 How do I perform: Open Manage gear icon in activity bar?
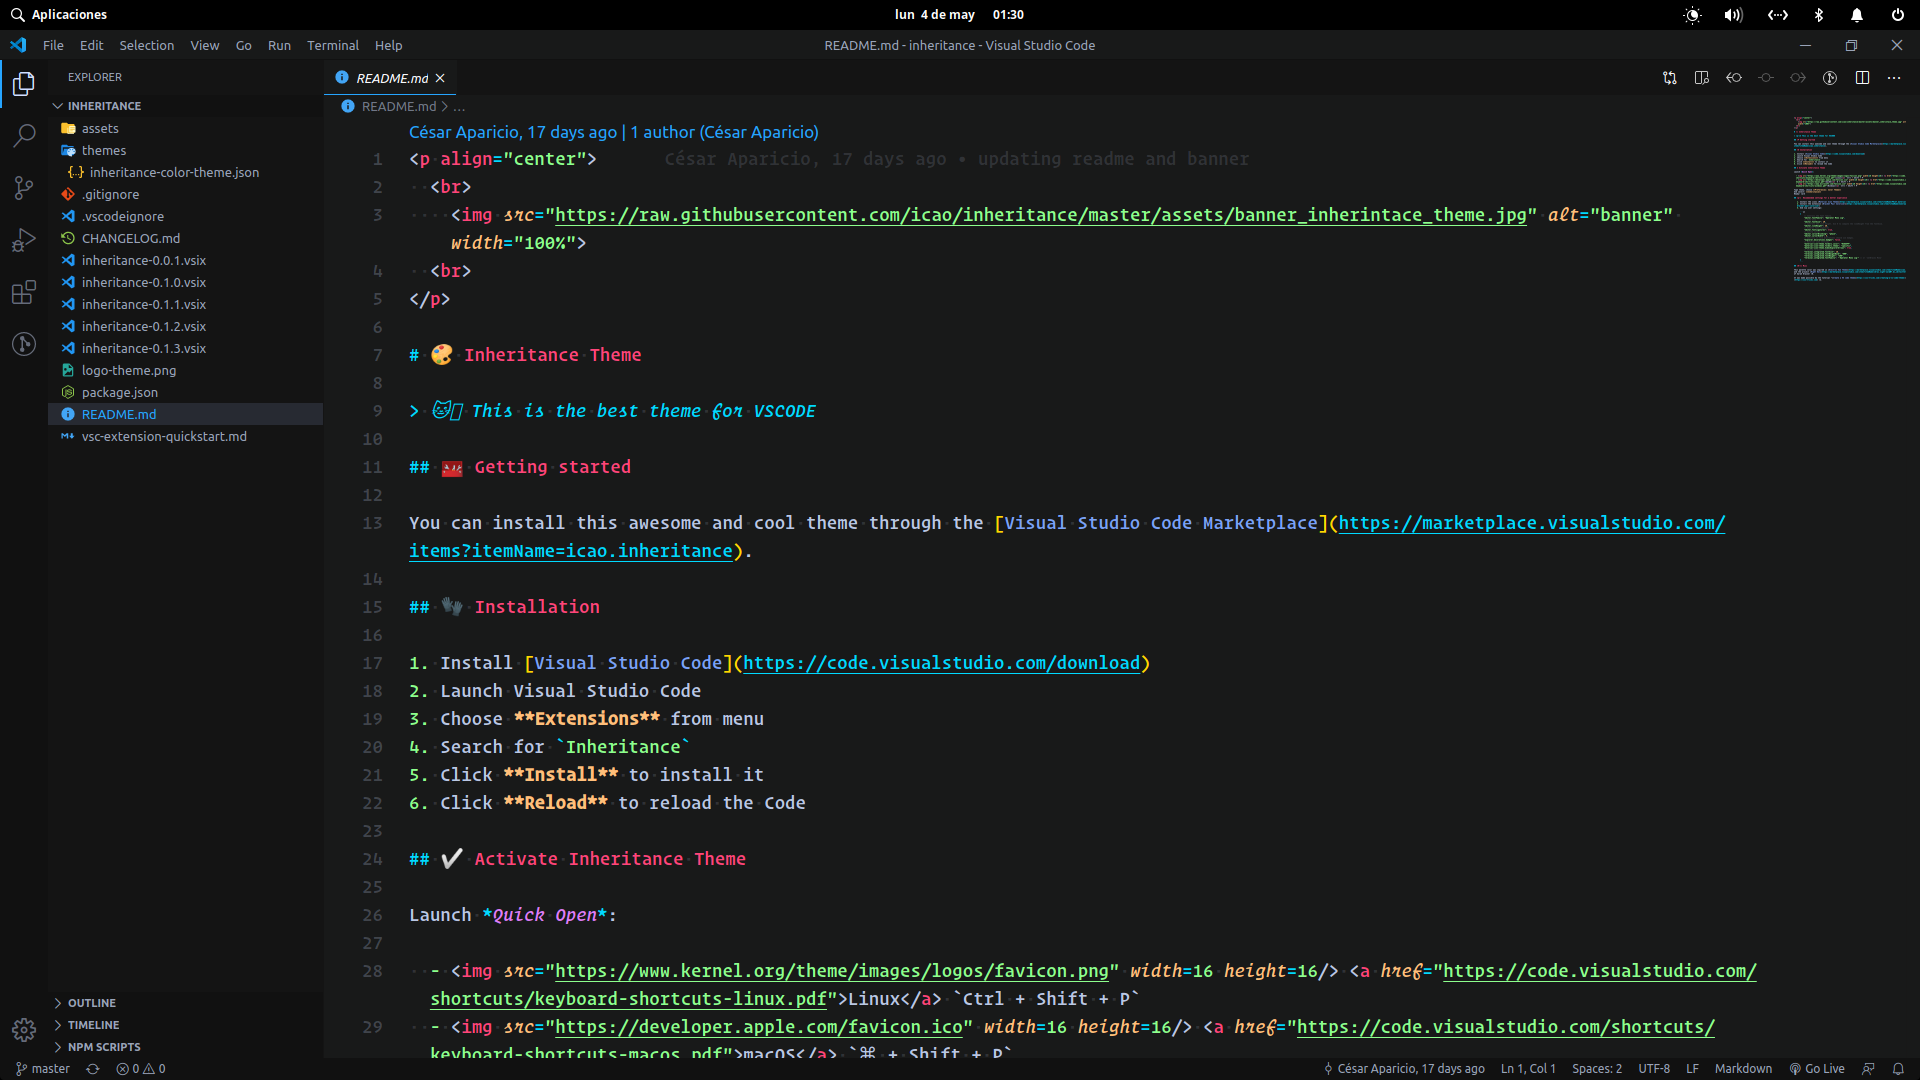tap(24, 1029)
